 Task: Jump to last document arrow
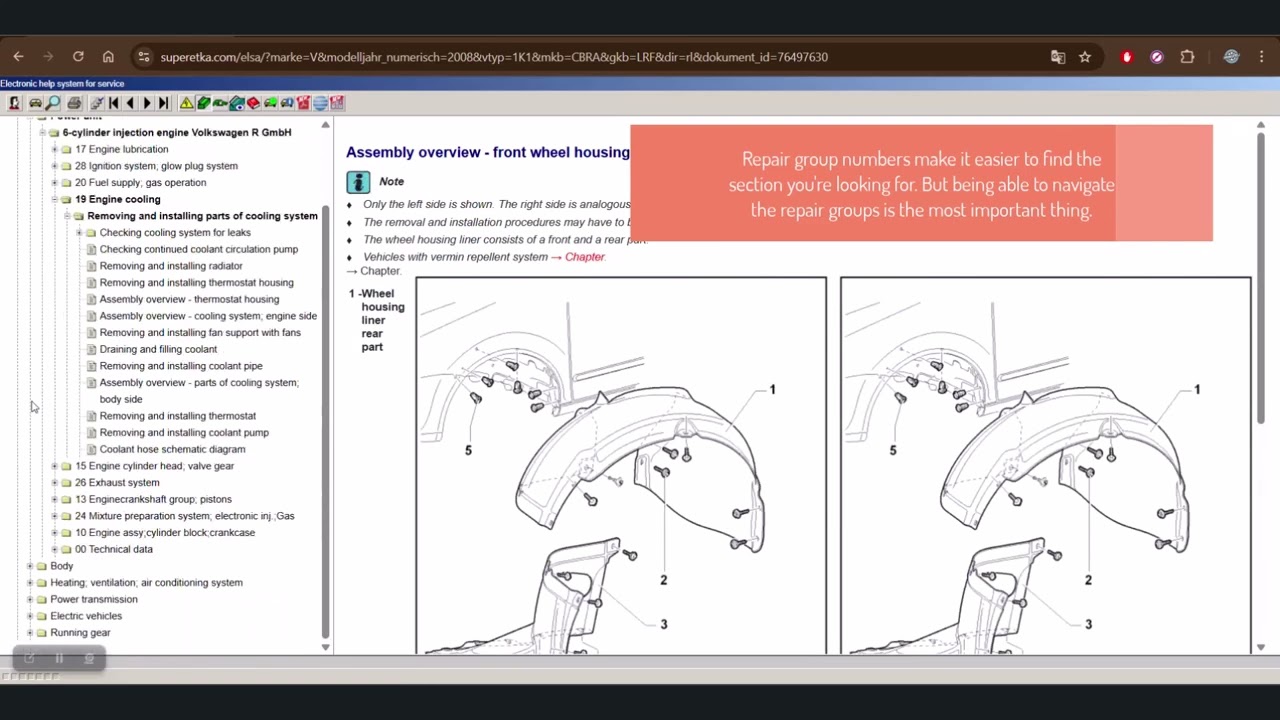[163, 103]
